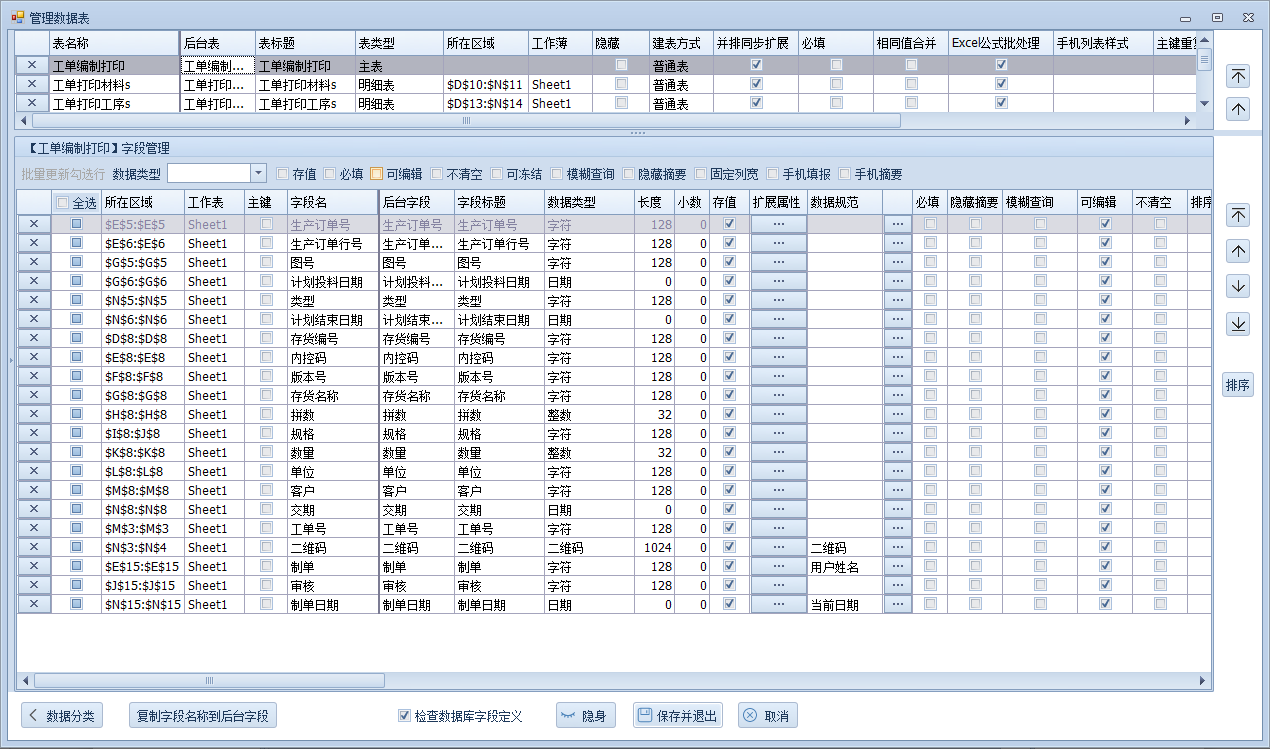The height and width of the screenshot is (749, 1270).
Task: Enable the 模糊查询 batch option checkbox
Action: point(557,174)
